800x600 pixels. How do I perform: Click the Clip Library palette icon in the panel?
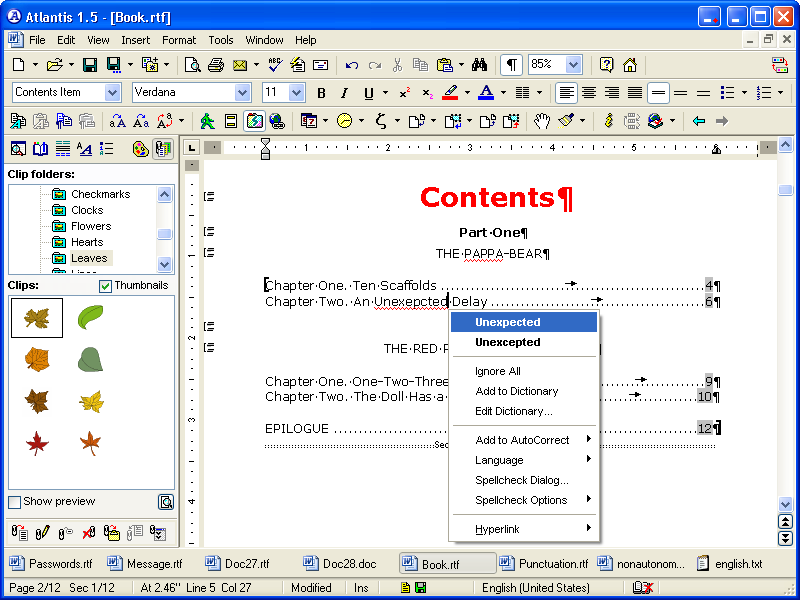140,149
